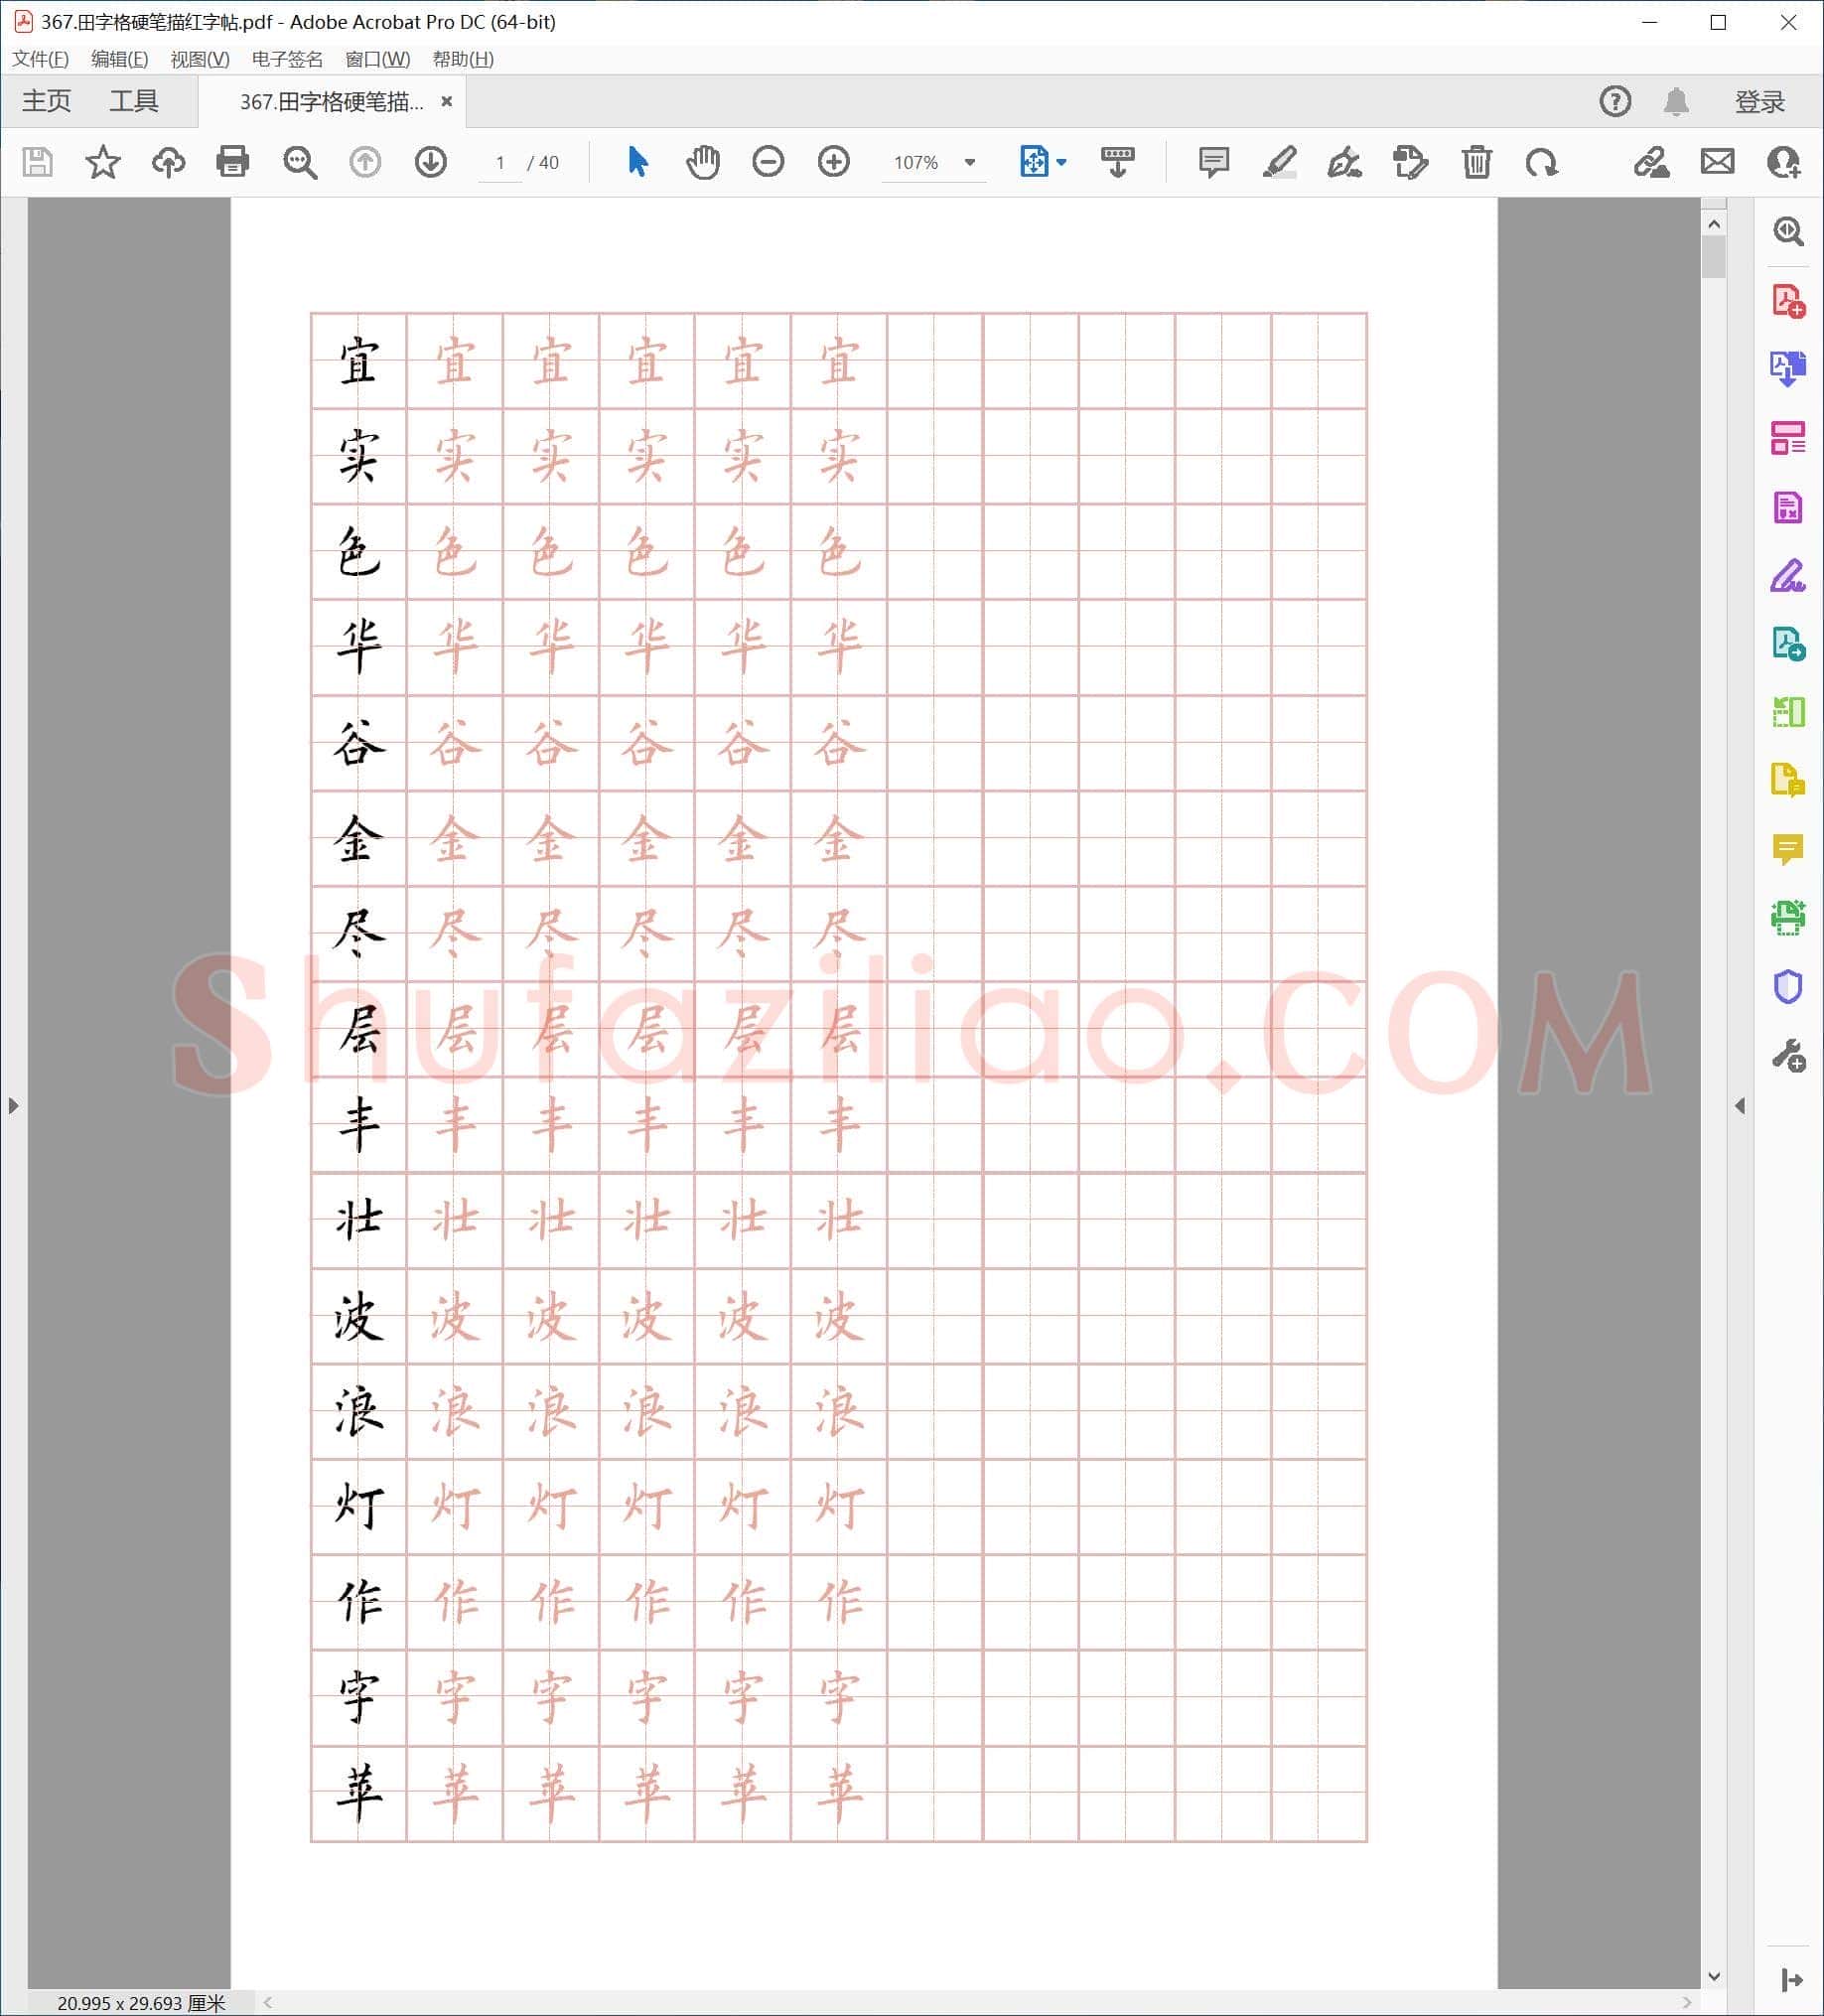This screenshot has width=1824, height=2016.
Task: Go to next page arrow
Action: tap(431, 162)
